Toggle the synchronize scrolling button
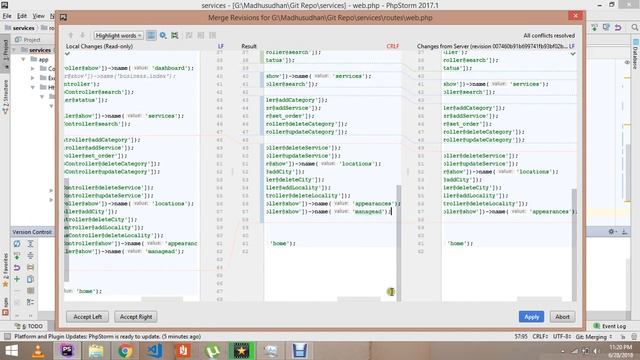 tap(151, 36)
